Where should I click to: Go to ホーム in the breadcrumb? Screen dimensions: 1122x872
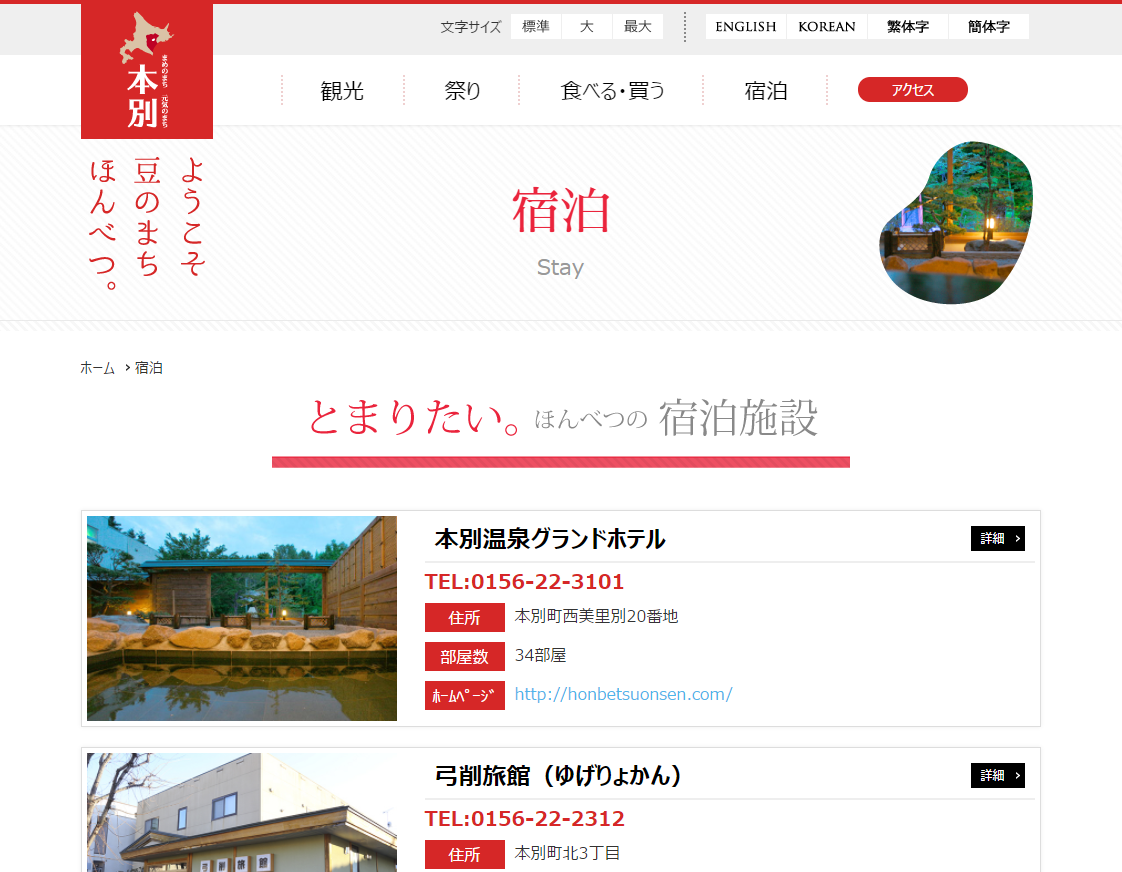(97, 368)
